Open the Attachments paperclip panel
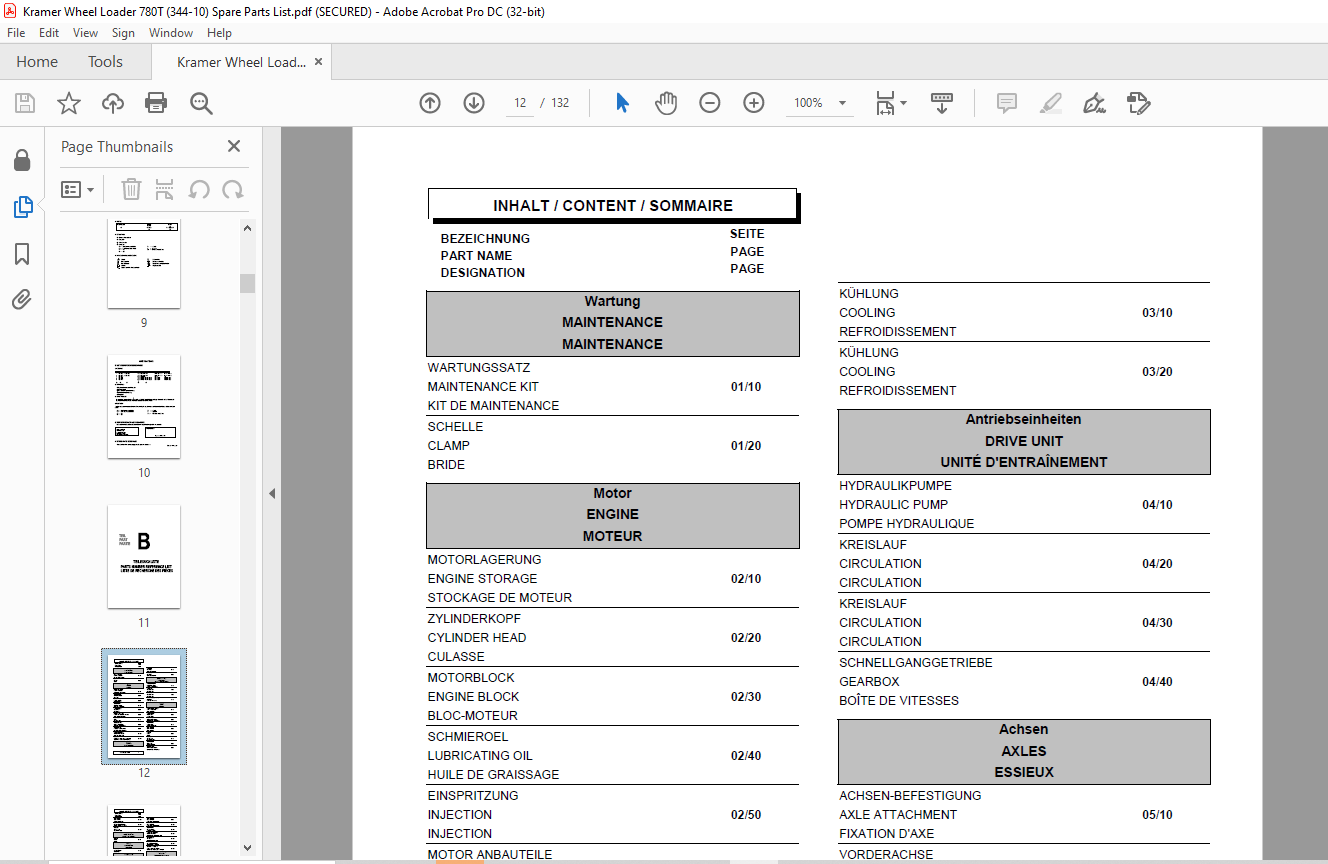Image resolution: width=1328 pixels, height=864 pixels. 22,299
